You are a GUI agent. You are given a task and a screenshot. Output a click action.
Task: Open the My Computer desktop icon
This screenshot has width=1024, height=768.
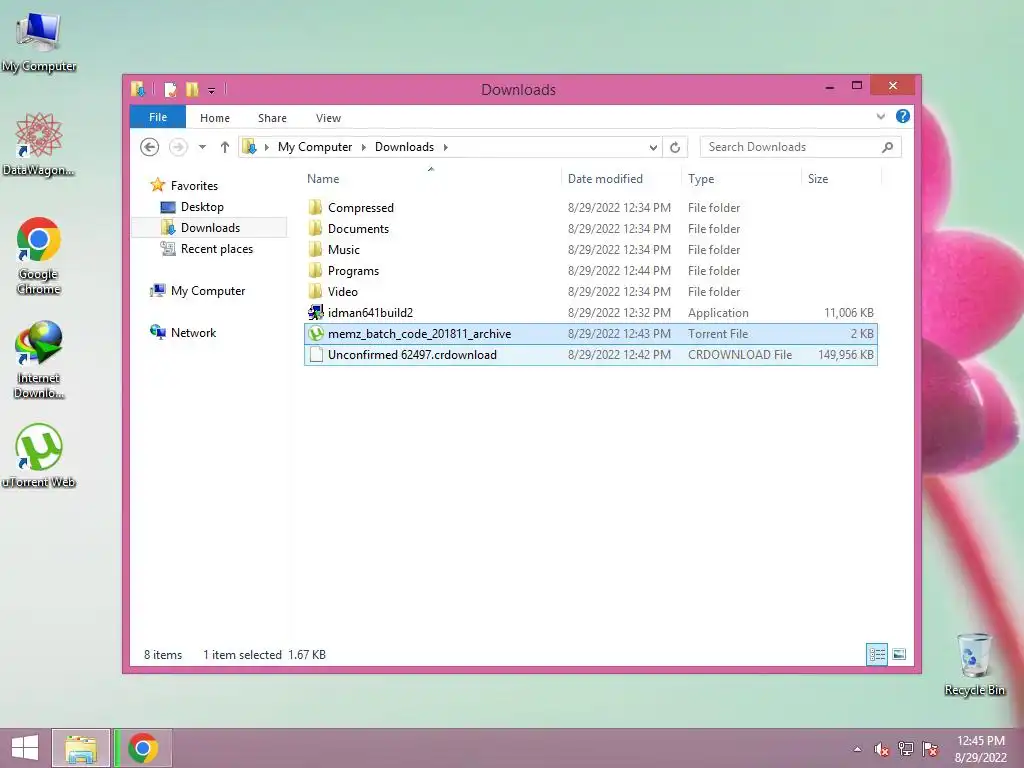[39, 40]
